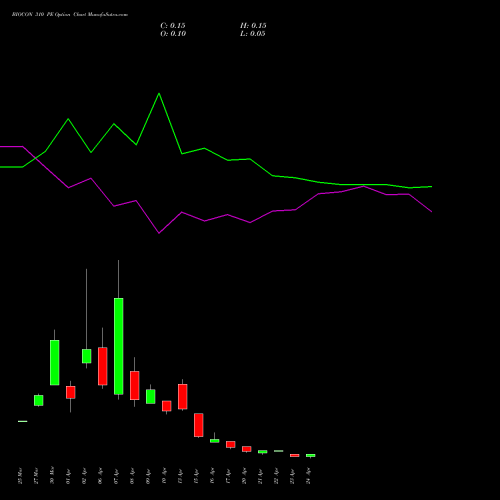Click the red candlestick body for 08 Apr
Screen dimensions: 500x500
[135, 385]
